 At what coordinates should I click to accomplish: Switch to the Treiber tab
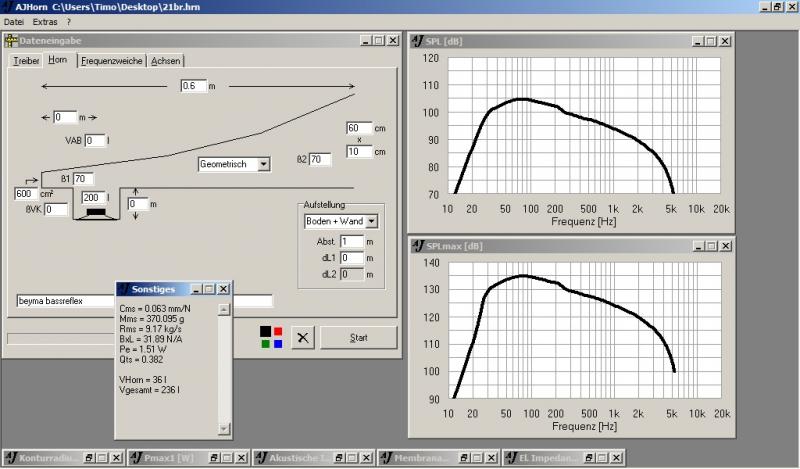point(26,61)
